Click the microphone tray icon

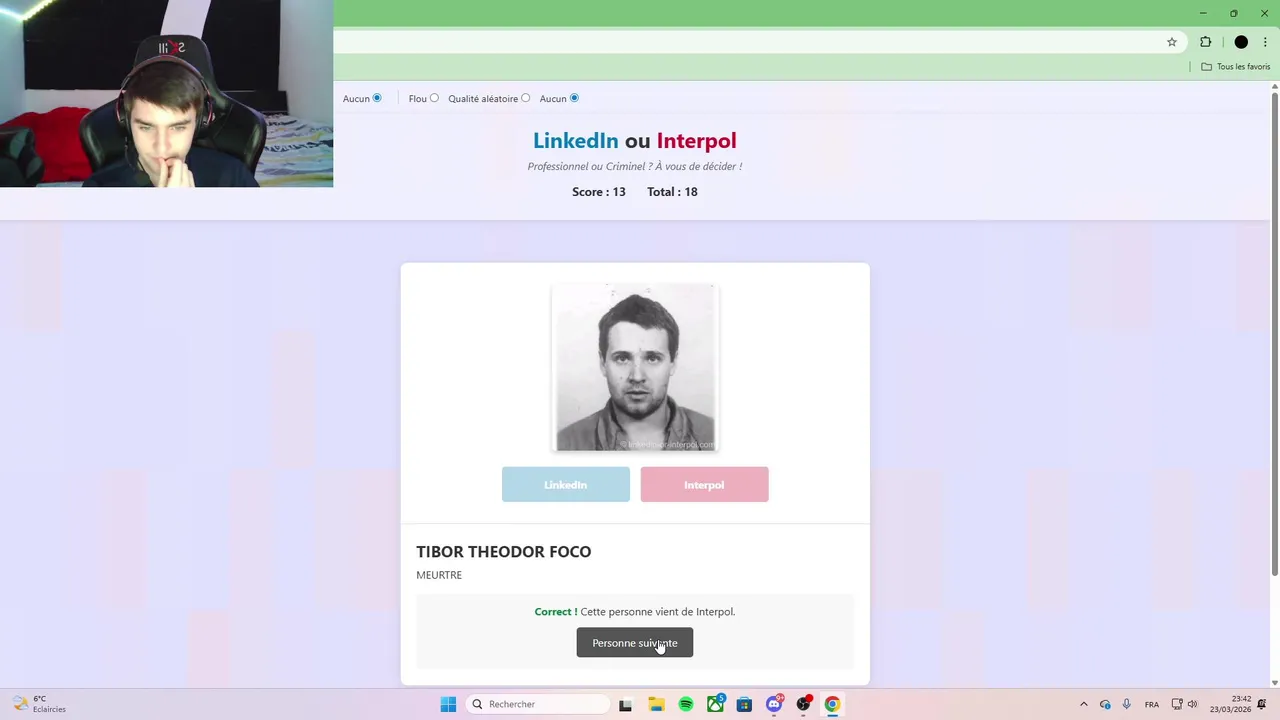click(x=1127, y=704)
